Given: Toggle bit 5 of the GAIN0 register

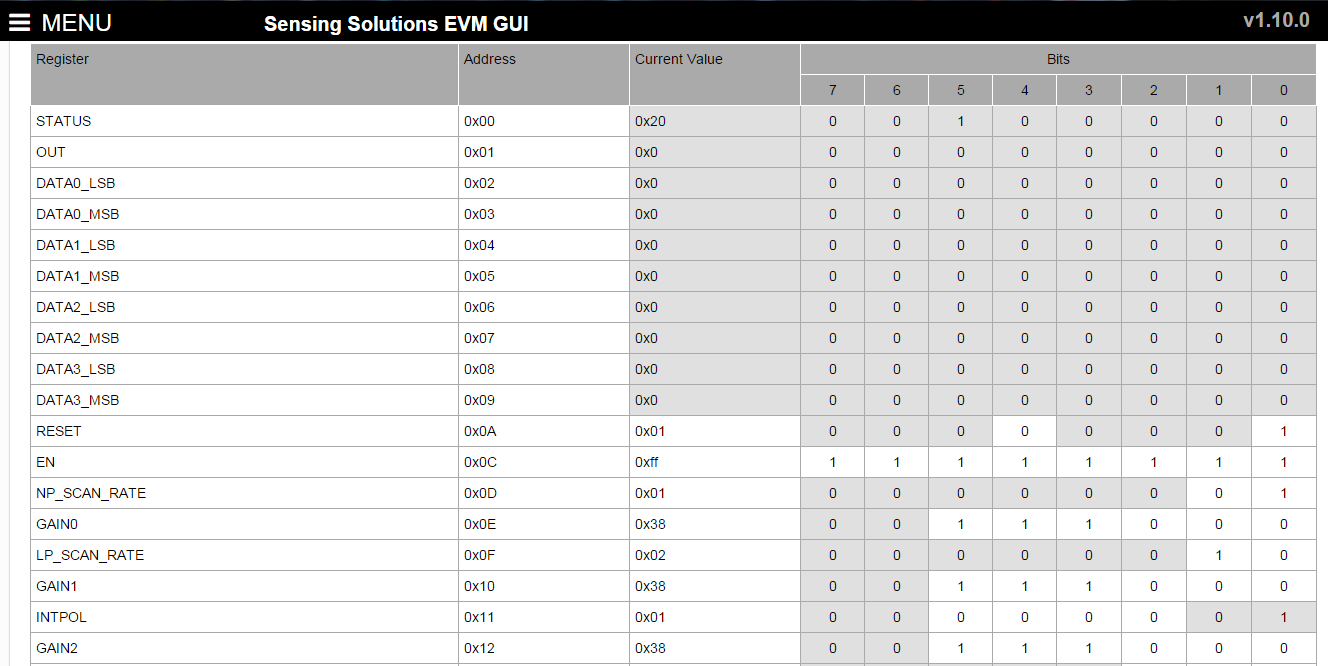Looking at the screenshot, I should 960,524.
